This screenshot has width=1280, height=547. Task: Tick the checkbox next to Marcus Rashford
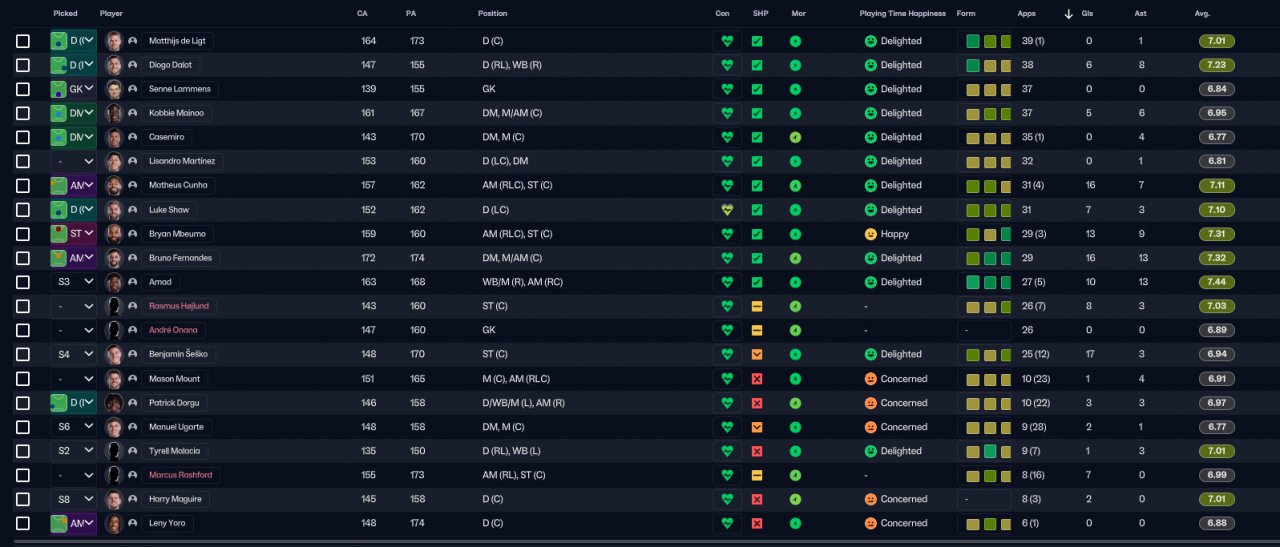[23, 475]
